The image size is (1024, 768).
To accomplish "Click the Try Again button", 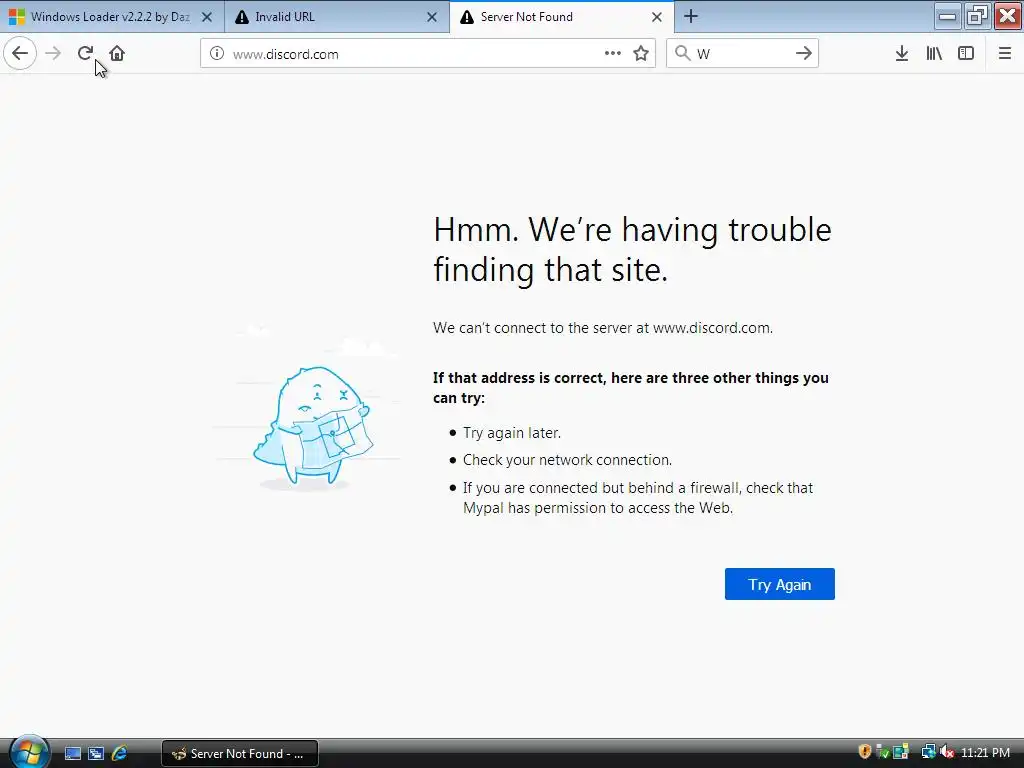I will 779,584.
